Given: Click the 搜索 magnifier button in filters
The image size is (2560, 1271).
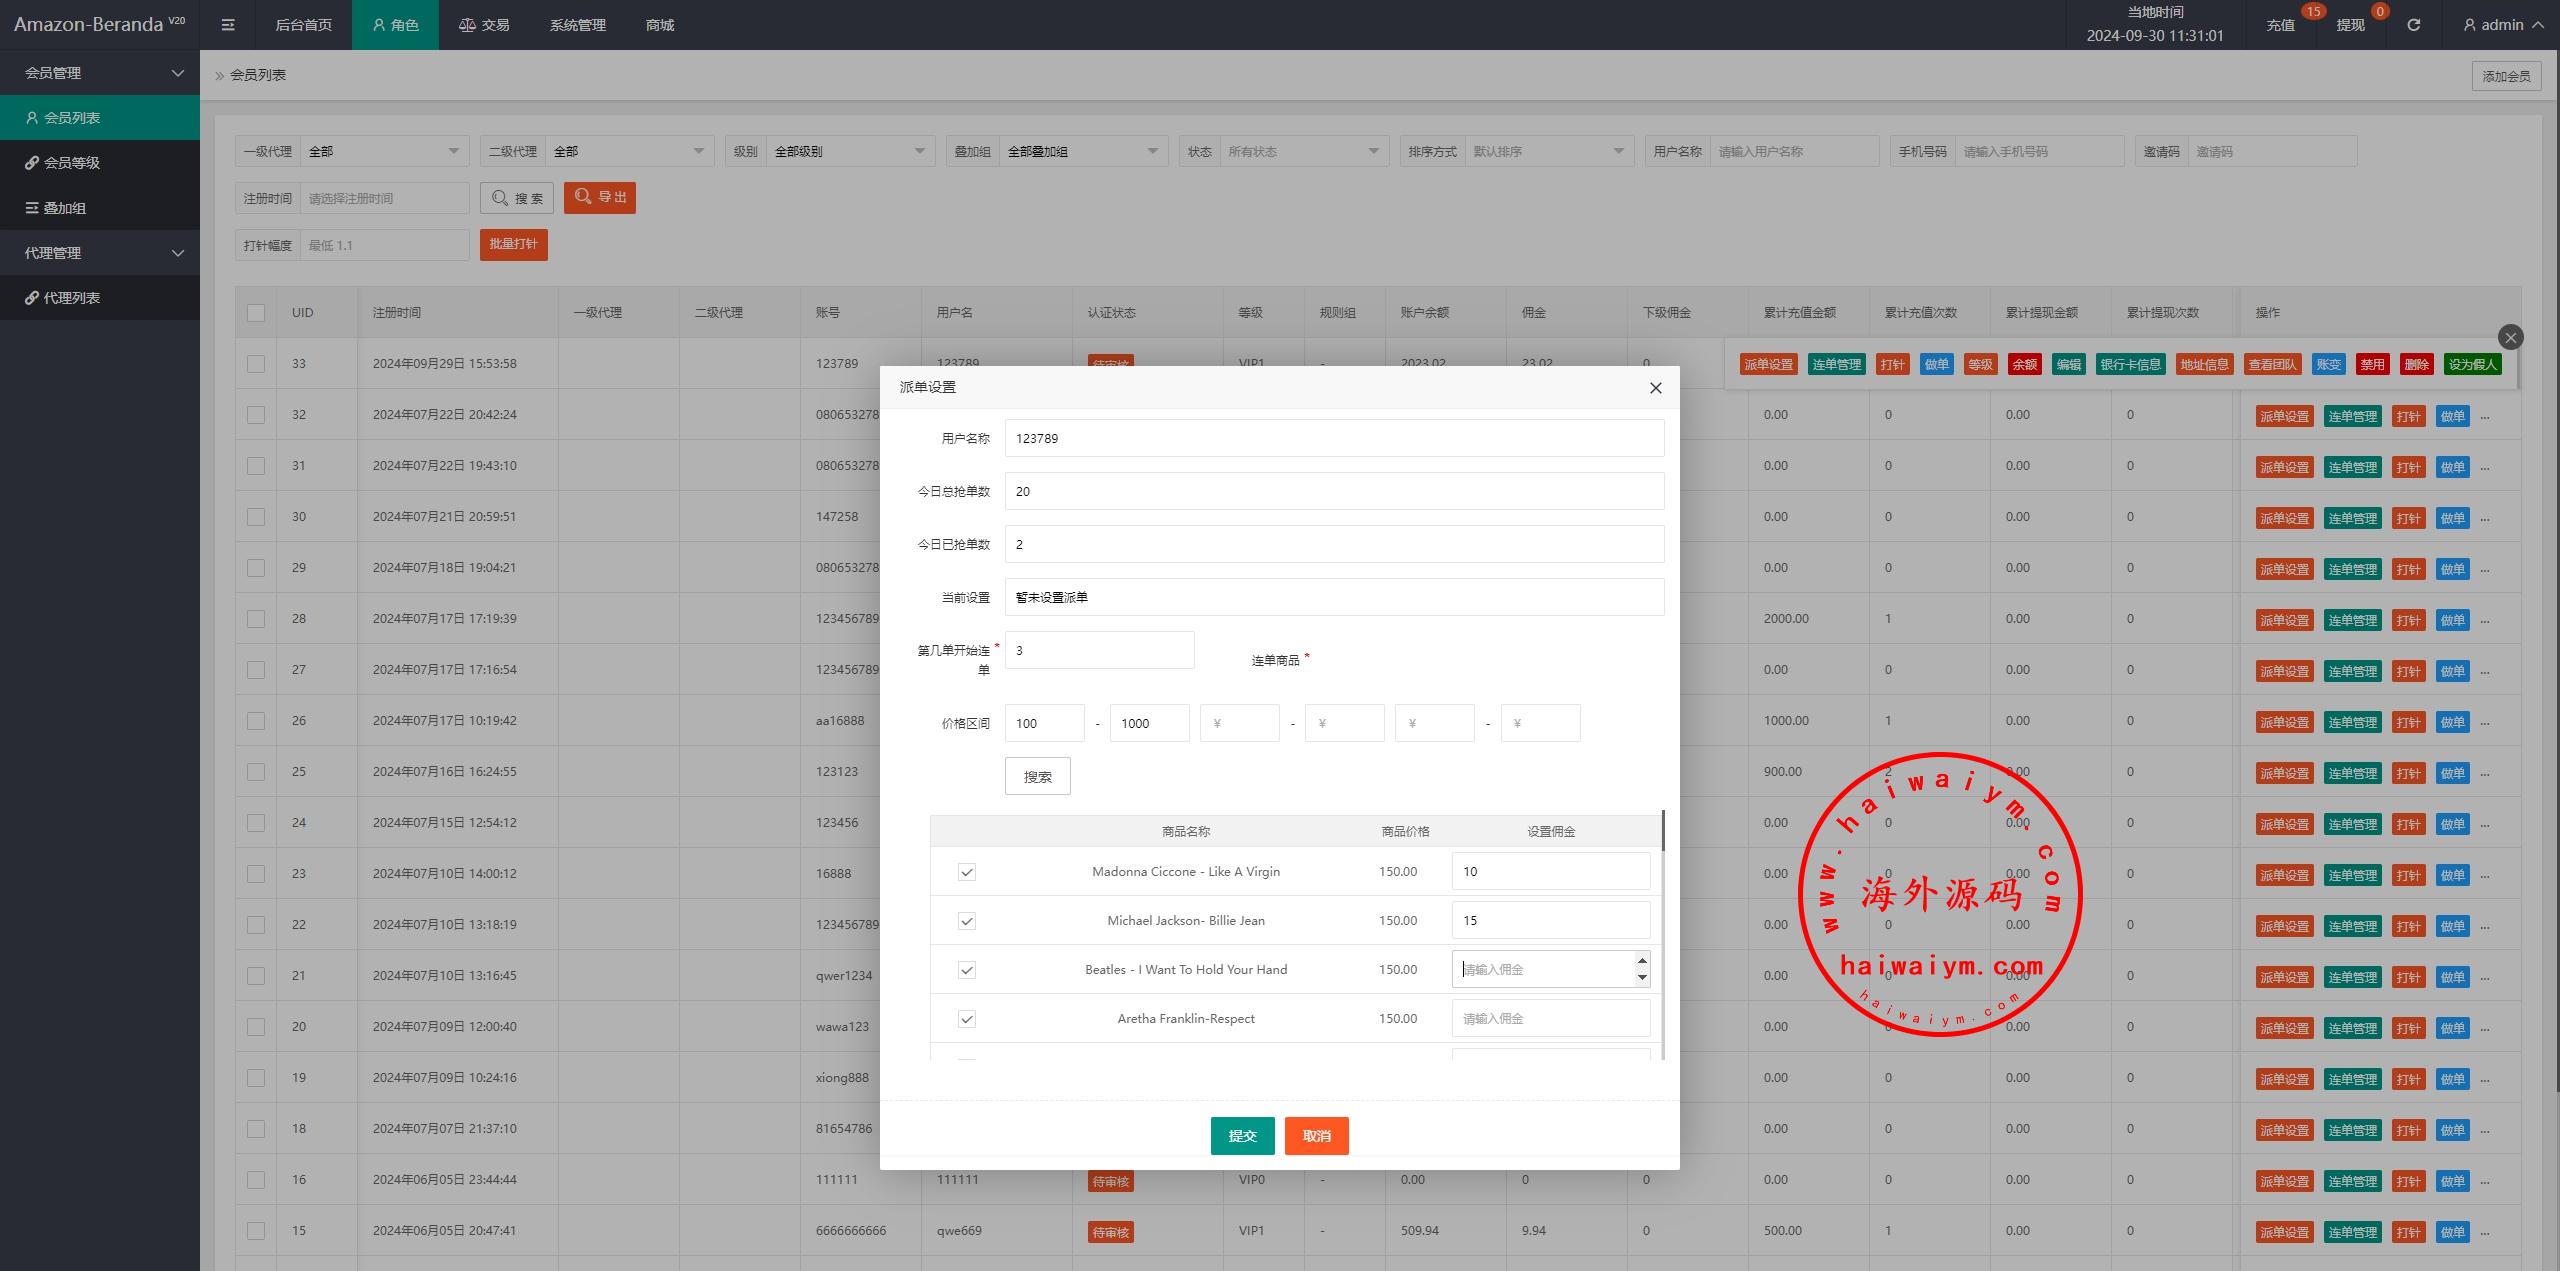Looking at the screenshot, I should click(x=517, y=198).
